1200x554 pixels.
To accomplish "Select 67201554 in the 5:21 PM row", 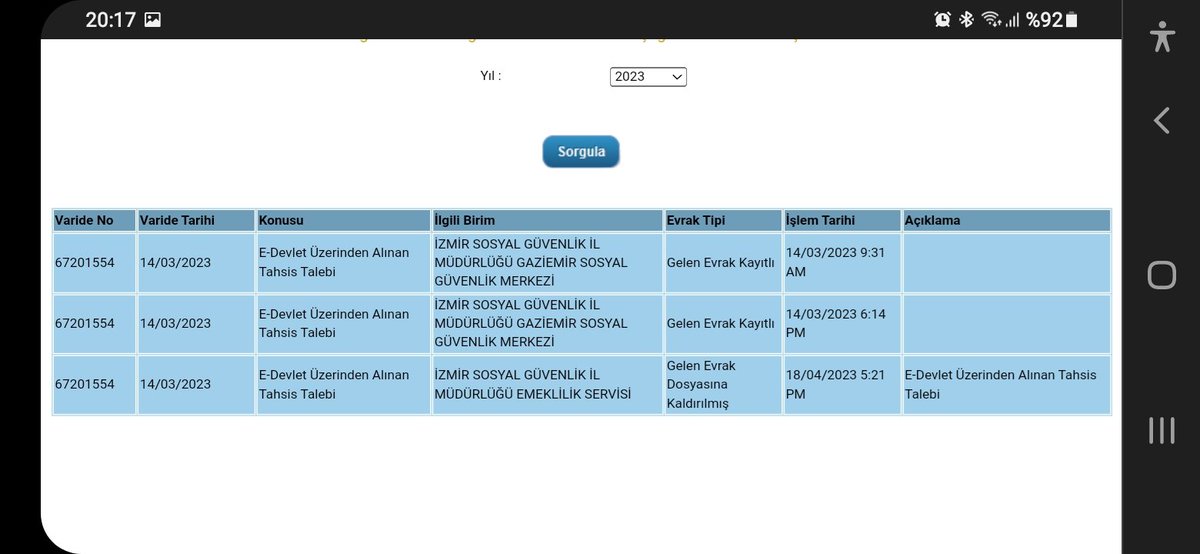I will pos(84,385).
